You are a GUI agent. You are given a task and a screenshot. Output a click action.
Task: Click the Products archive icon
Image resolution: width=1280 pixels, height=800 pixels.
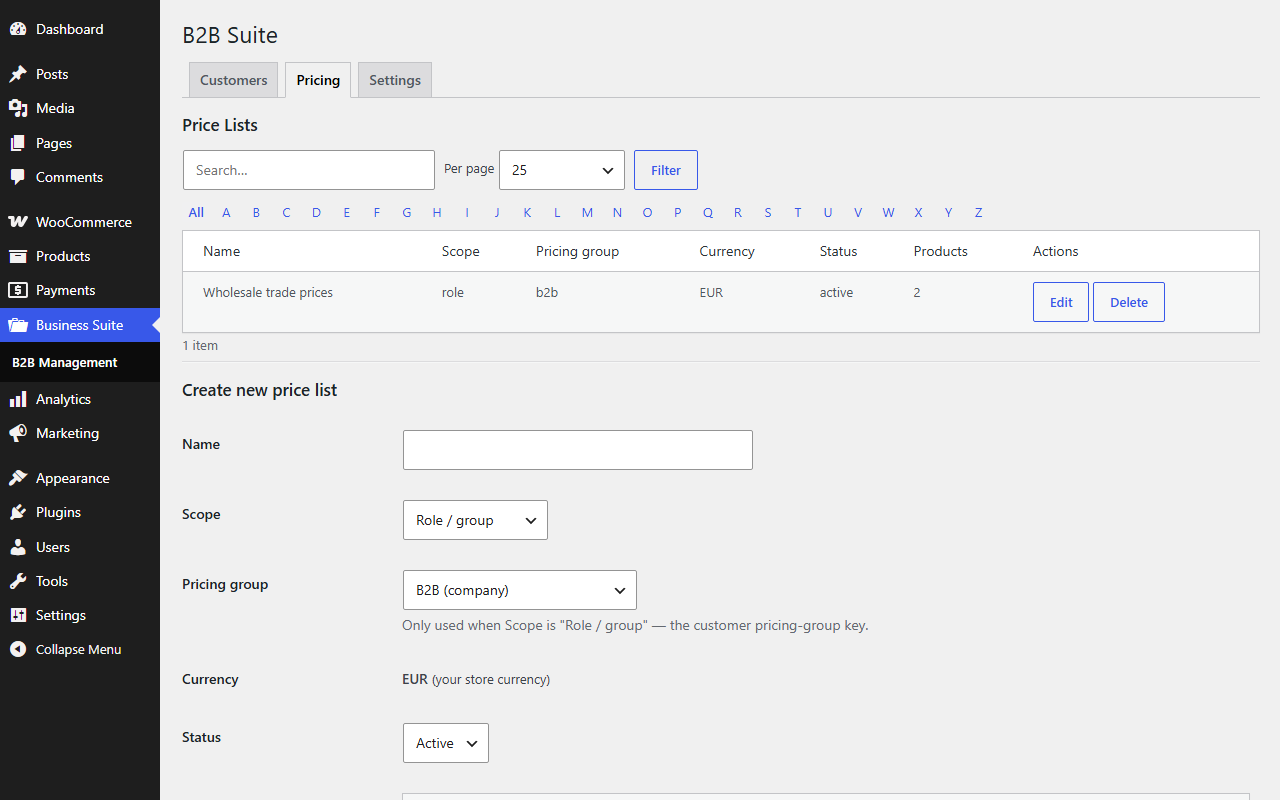(x=18, y=256)
